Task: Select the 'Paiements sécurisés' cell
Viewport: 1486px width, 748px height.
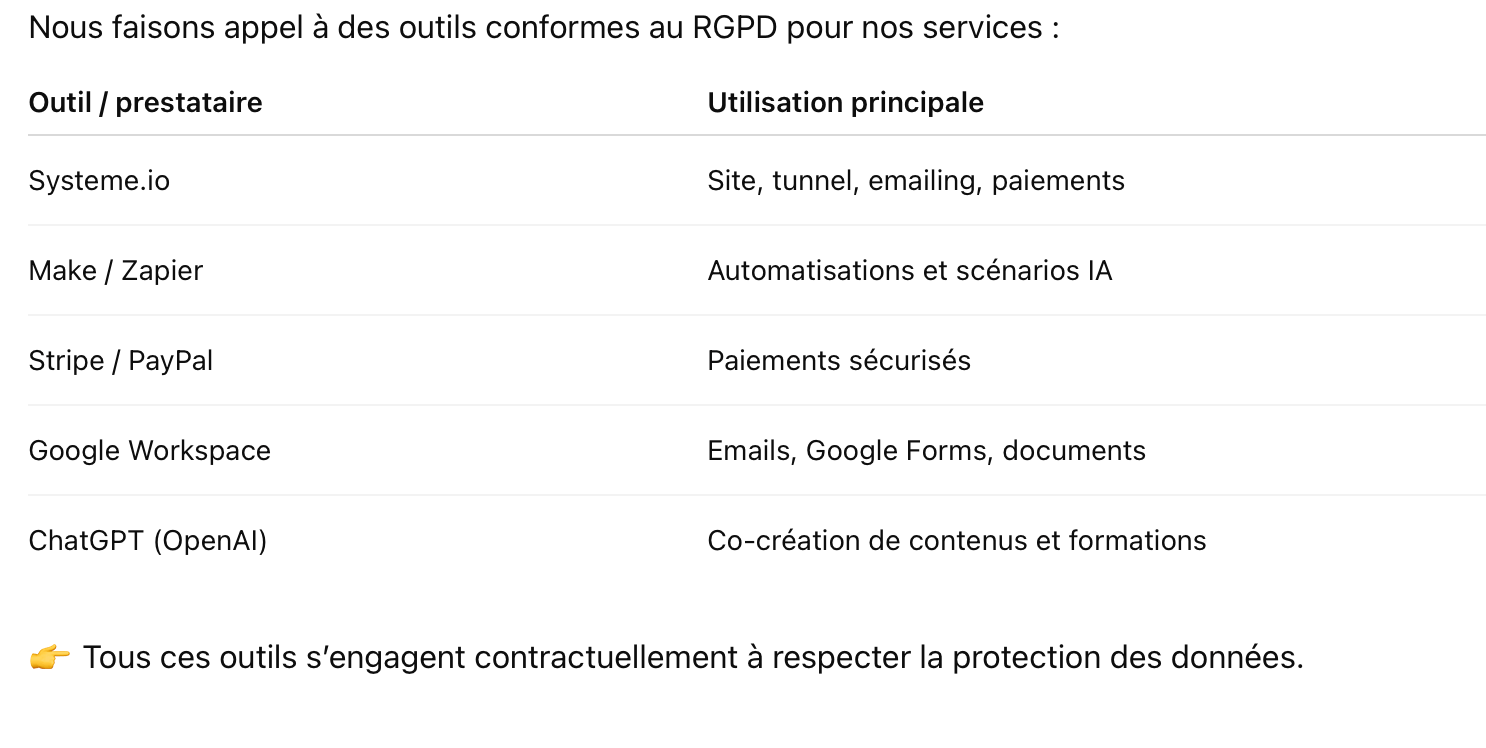Action: tap(839, 361)
